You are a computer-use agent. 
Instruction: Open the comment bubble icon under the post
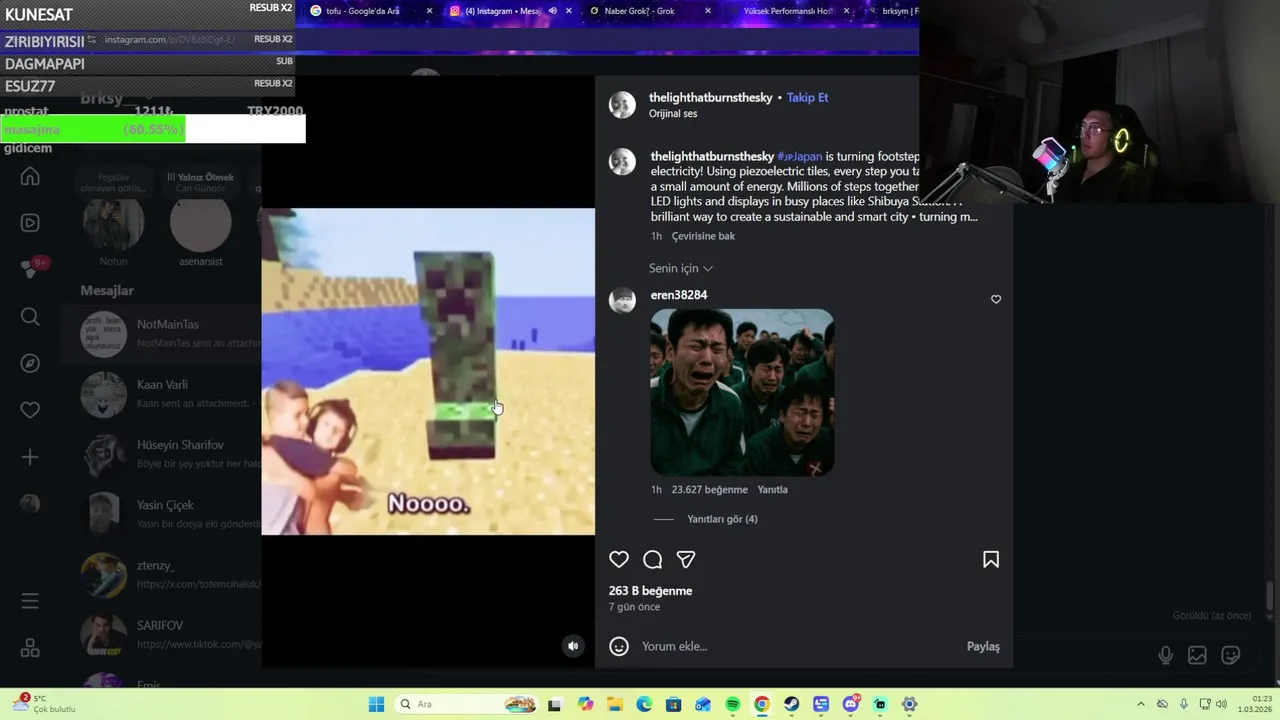pos(653,560)
